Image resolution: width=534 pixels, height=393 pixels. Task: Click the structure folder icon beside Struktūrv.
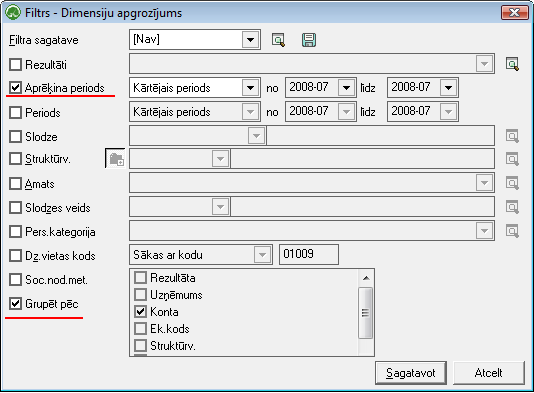(x=116, y=159)
